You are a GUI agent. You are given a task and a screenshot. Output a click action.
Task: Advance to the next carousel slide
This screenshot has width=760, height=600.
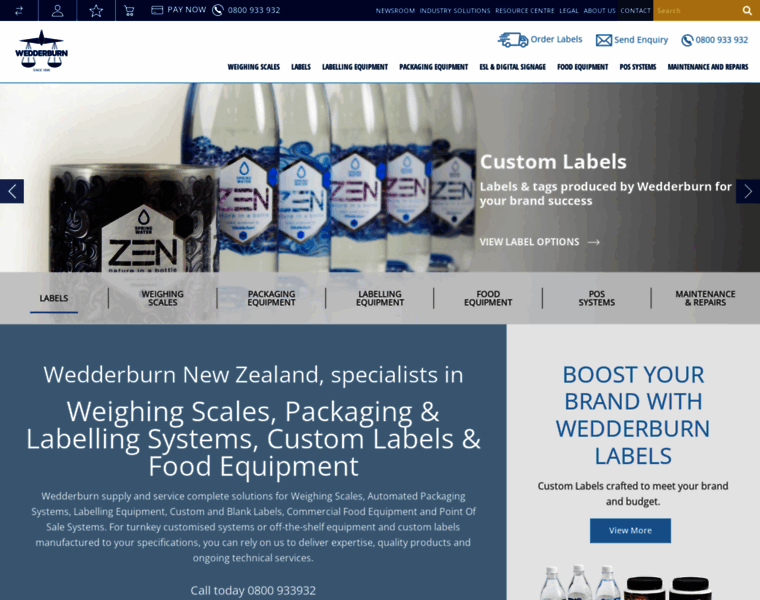tap(748, 191)
